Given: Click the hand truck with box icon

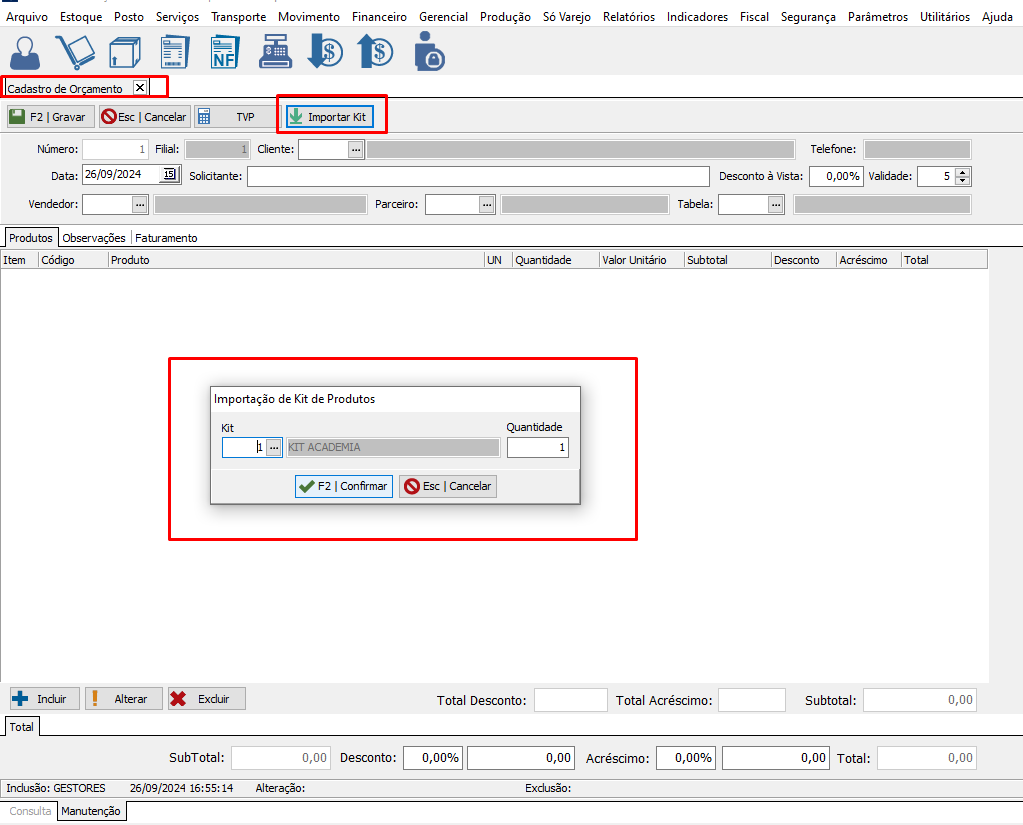Looking at the screenshot, I should [x=74, y=51].
